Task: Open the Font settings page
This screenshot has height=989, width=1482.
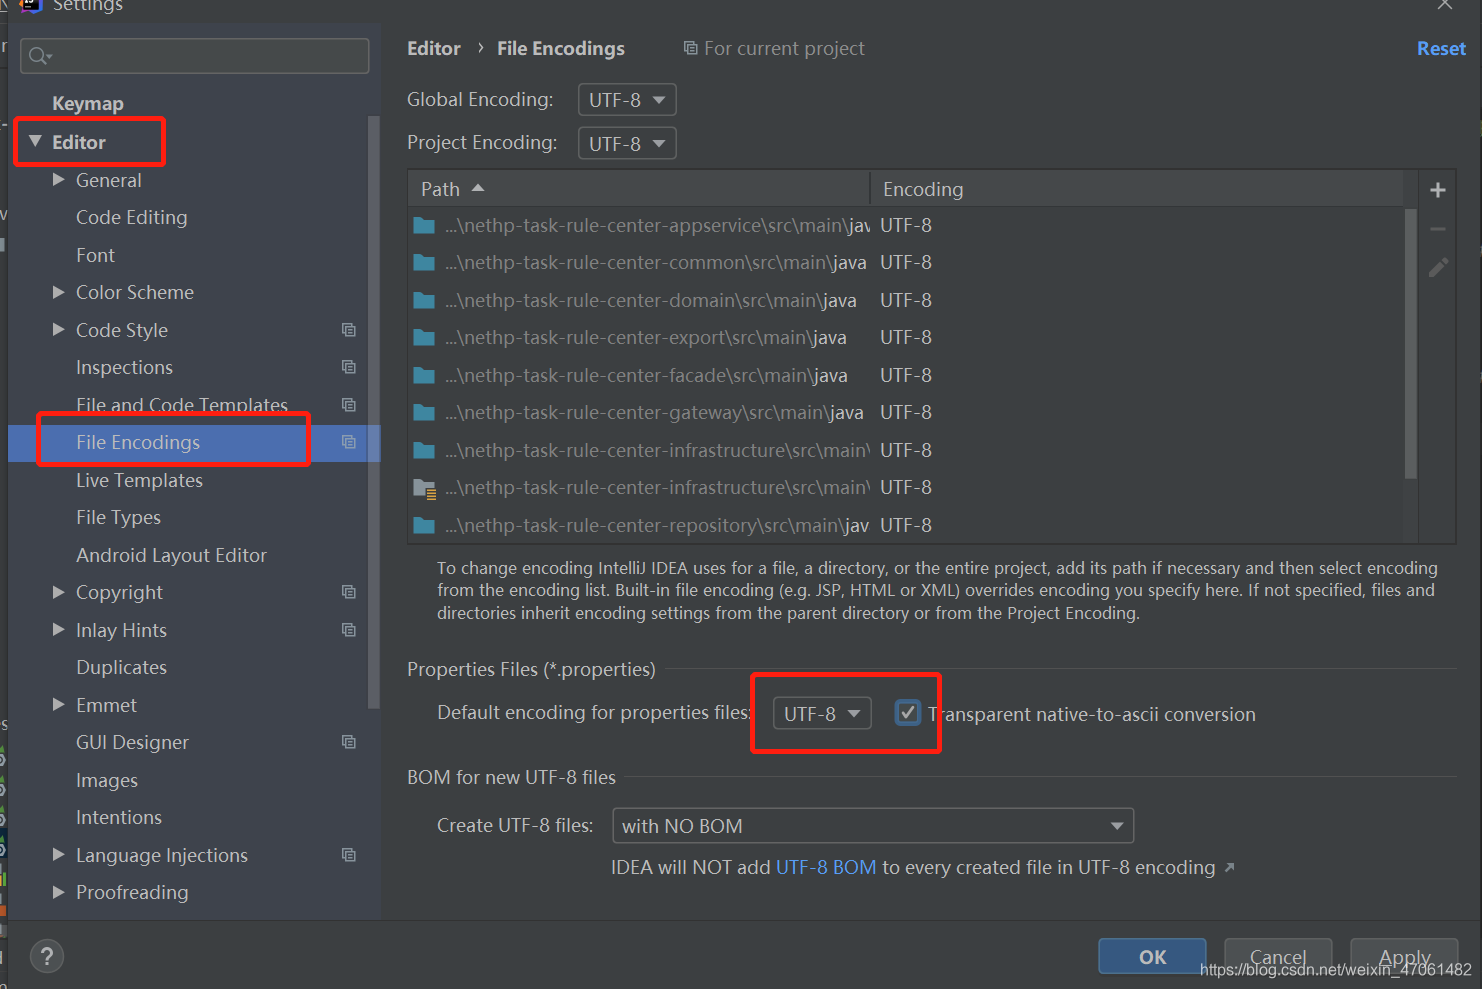Action: 95,255
